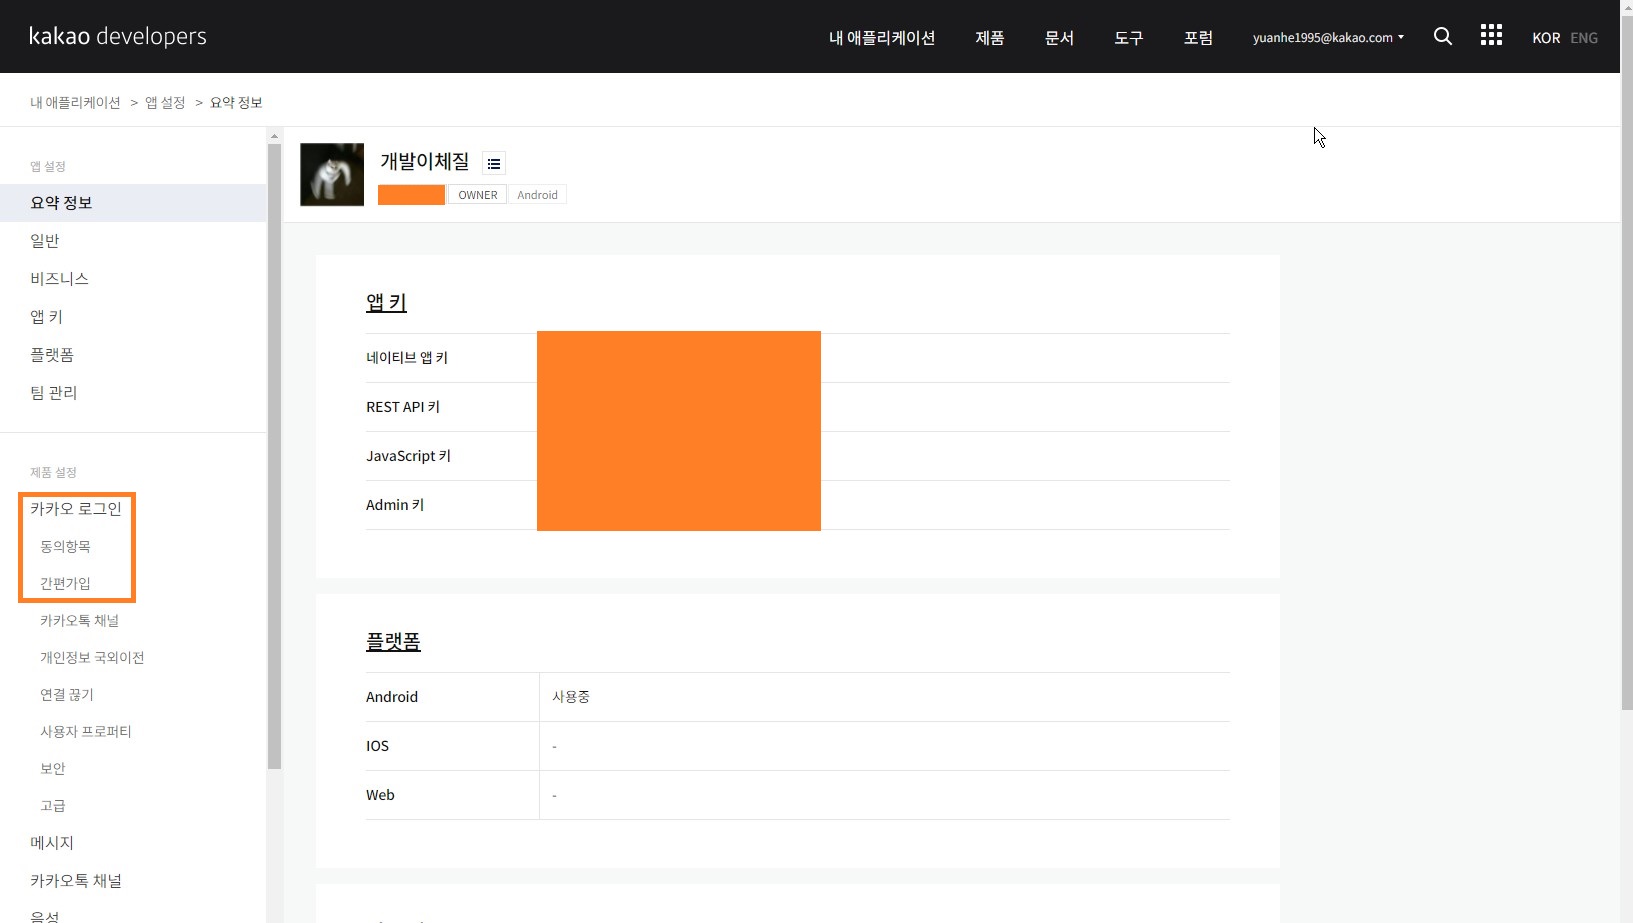Click the kakao developers logo
Viewport: 1633px width, 923px height.
tap(118, 36)
